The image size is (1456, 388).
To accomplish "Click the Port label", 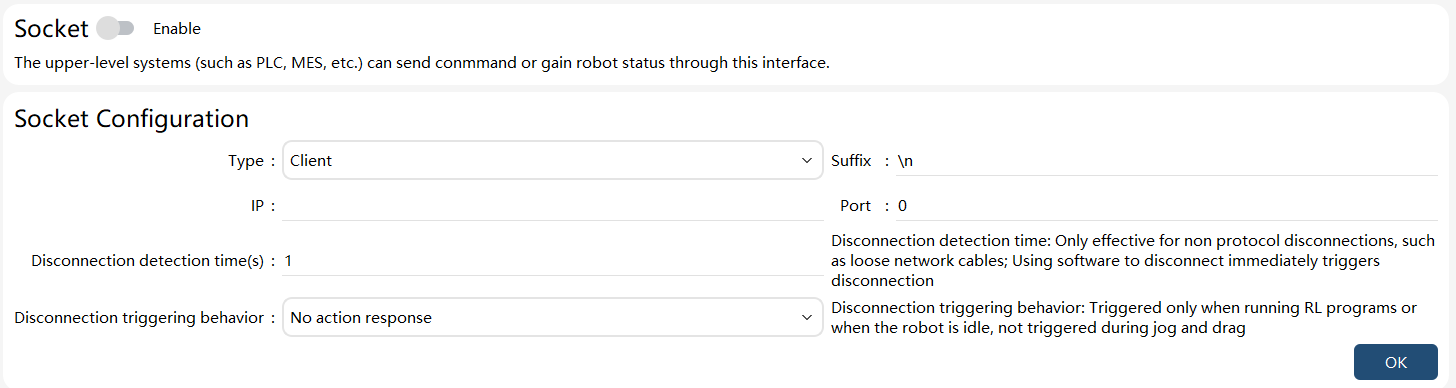I will [855, 206].
